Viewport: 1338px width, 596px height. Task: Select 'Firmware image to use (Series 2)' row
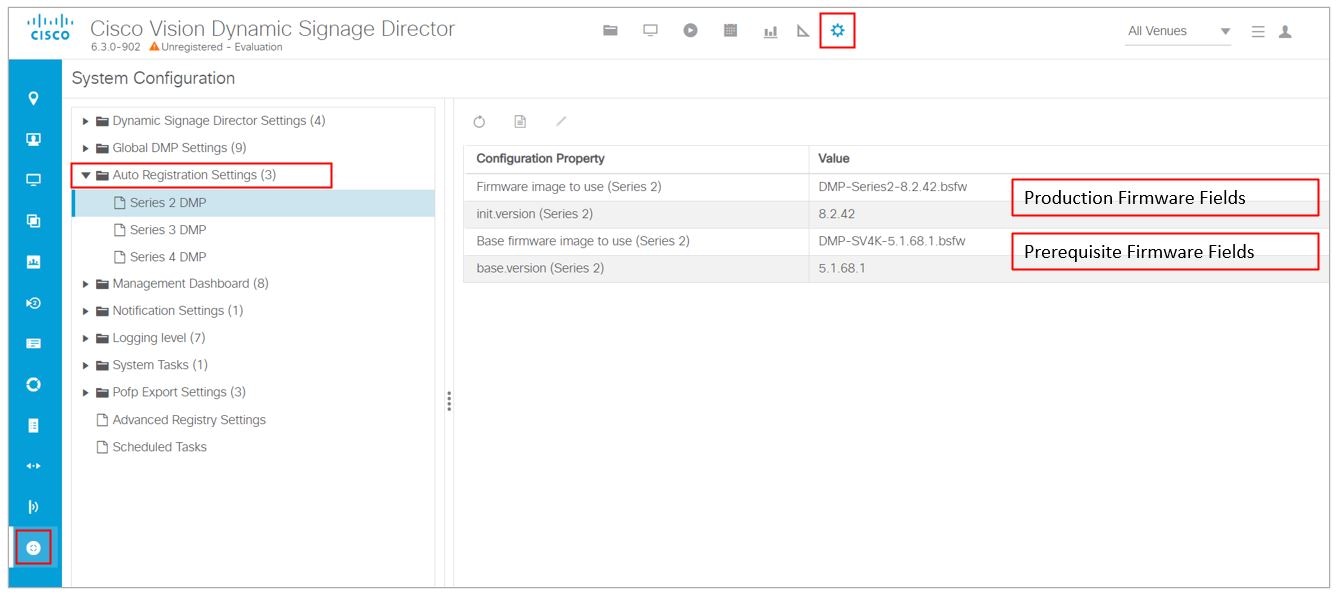(896, 187)
